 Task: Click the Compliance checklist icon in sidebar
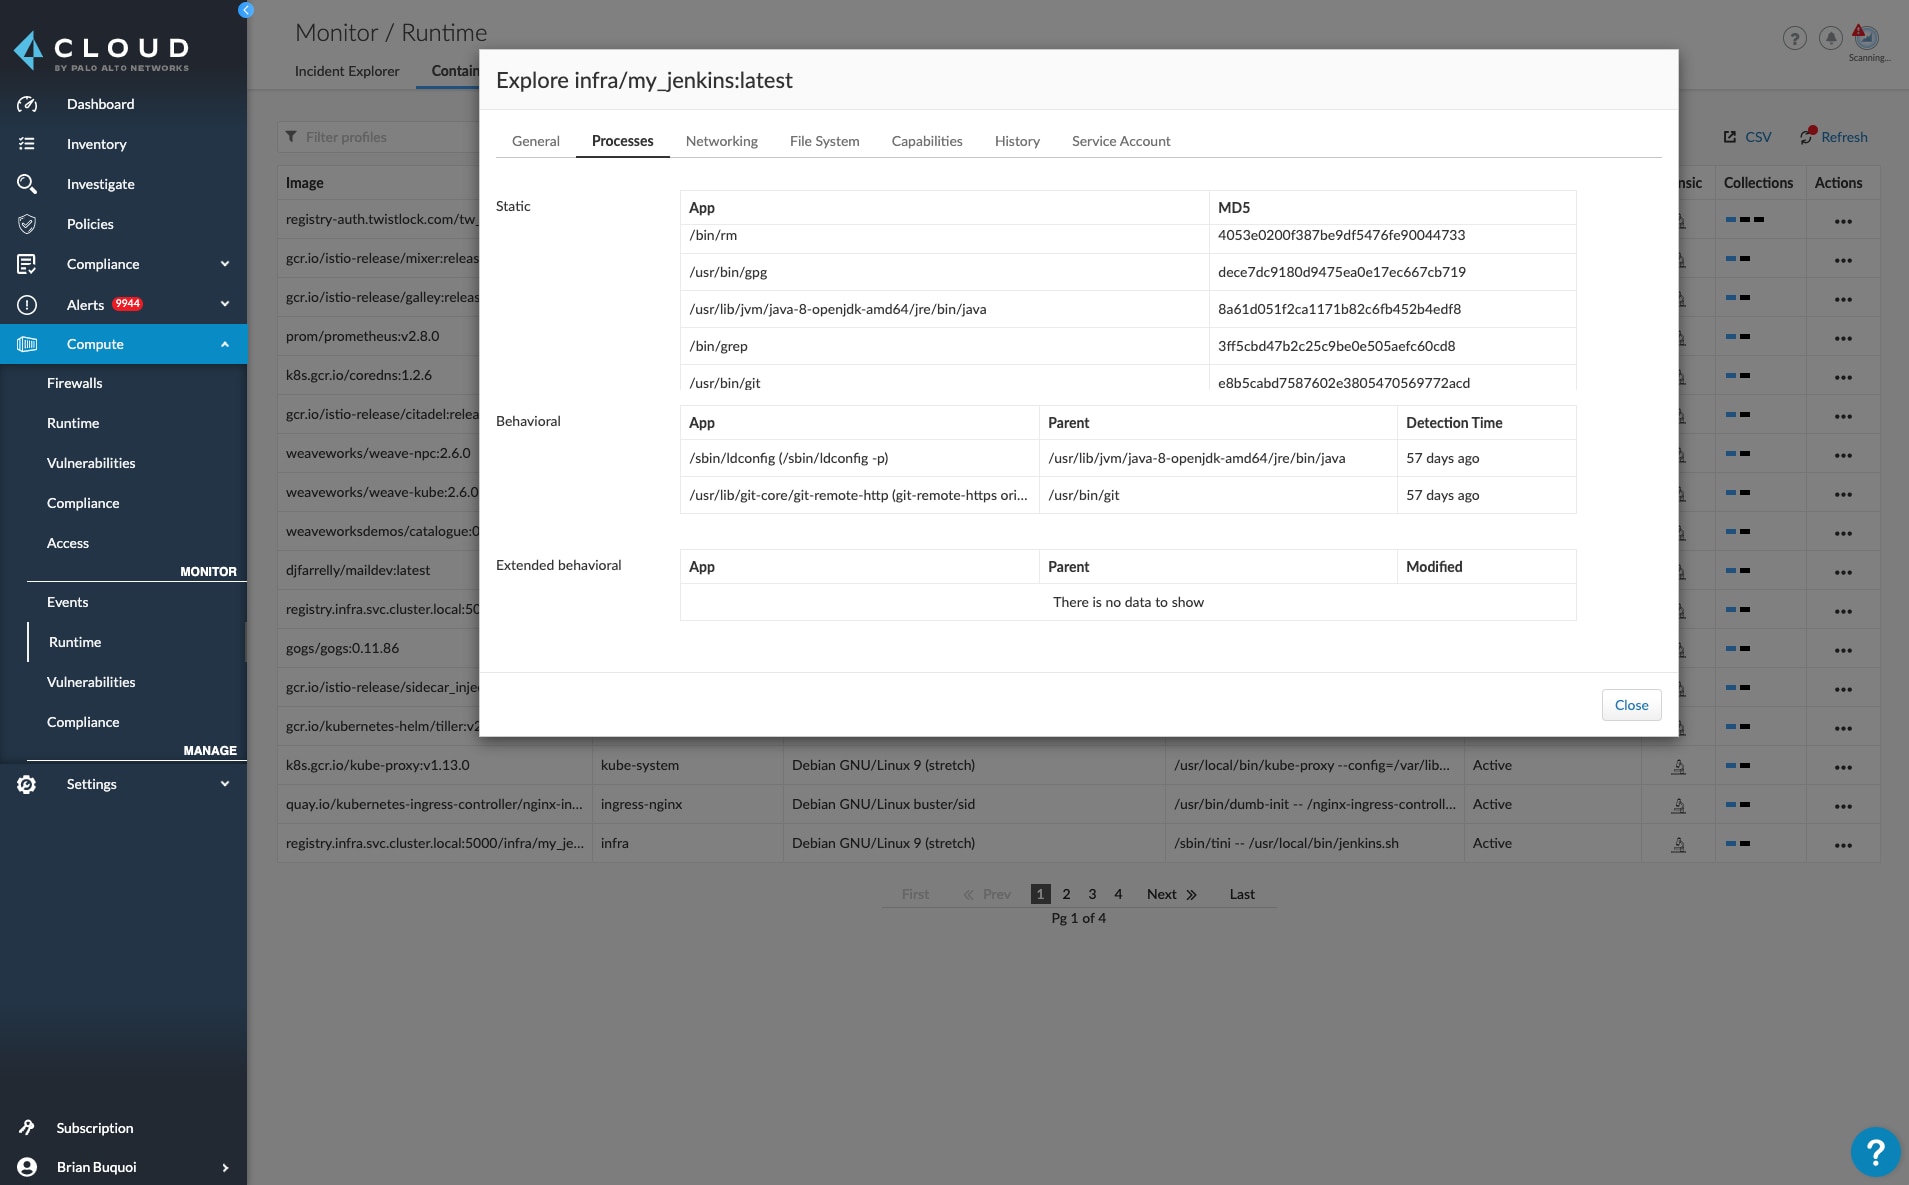(x=27, y=264)
